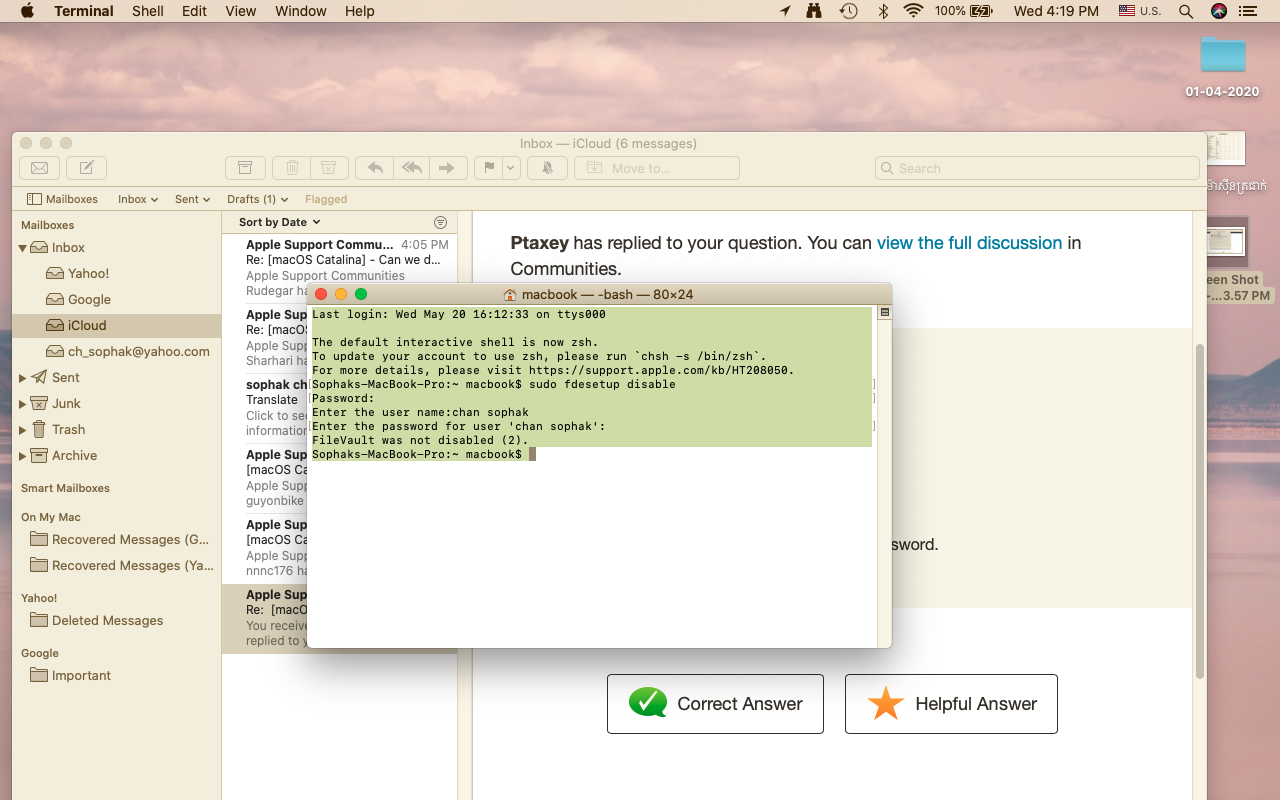Open Time Machine menu bar icon
This screenshot has height=800, width=1280.
coord(849,11)
